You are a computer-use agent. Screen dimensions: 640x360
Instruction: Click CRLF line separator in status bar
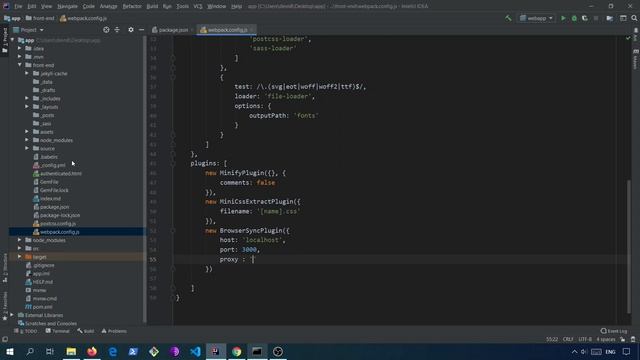(568, 339)
